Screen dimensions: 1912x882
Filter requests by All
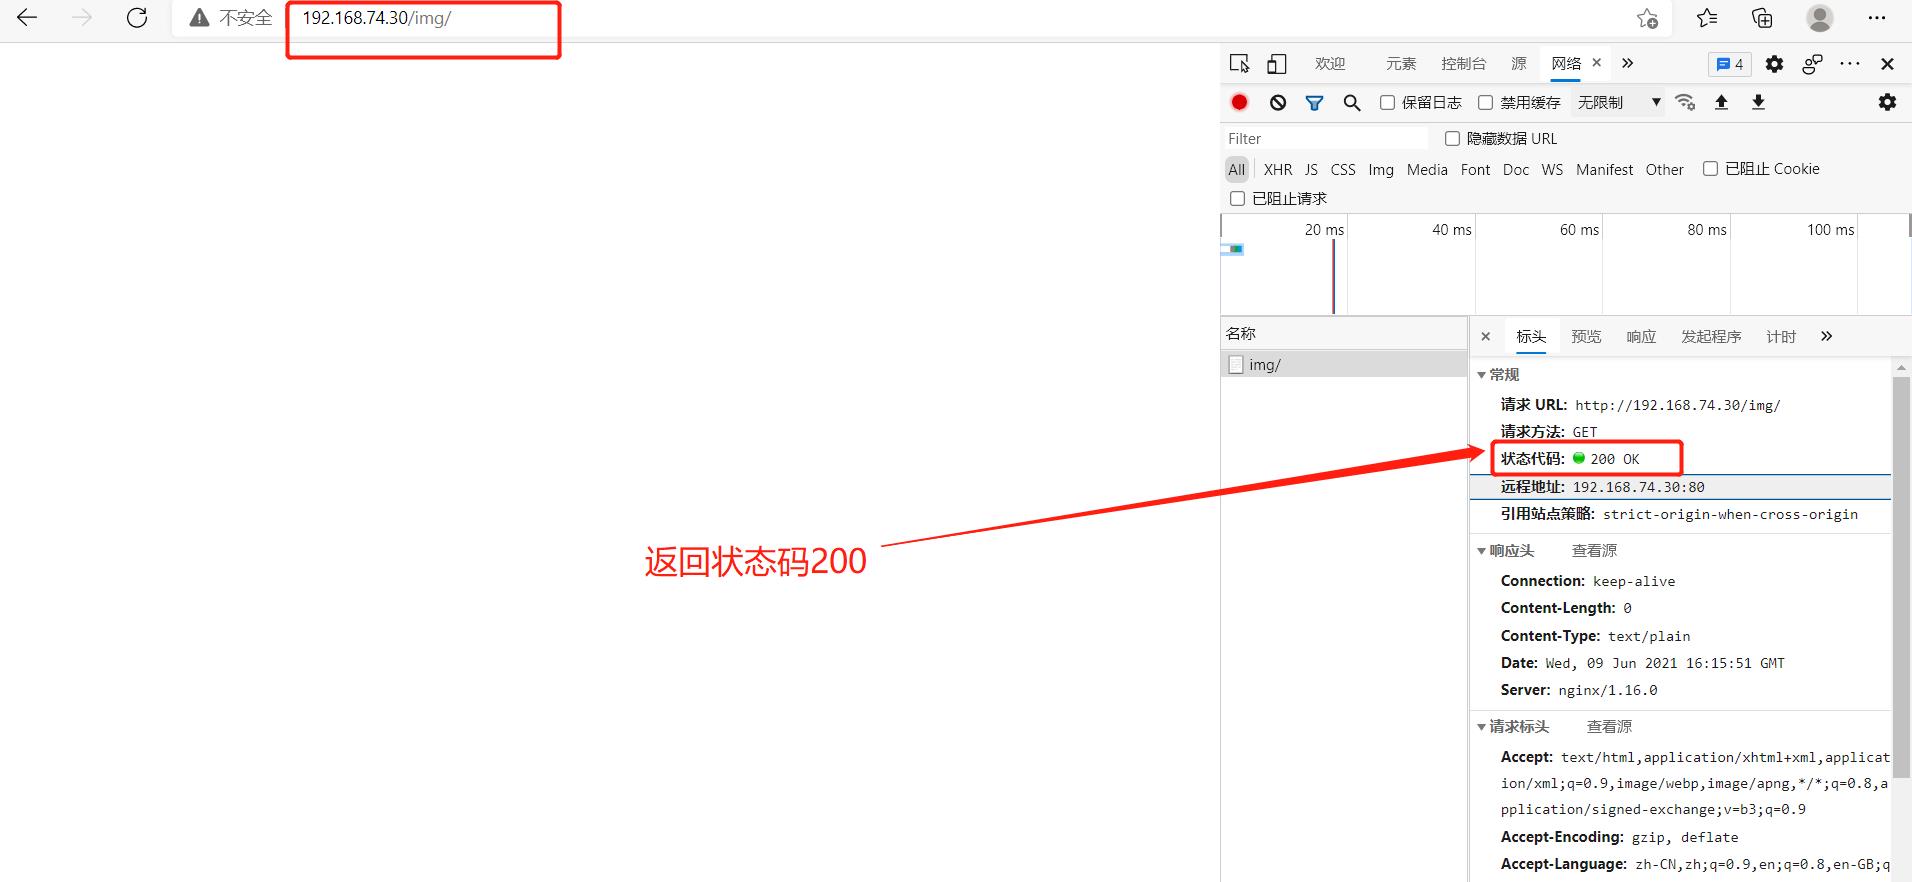point(1237,169)
